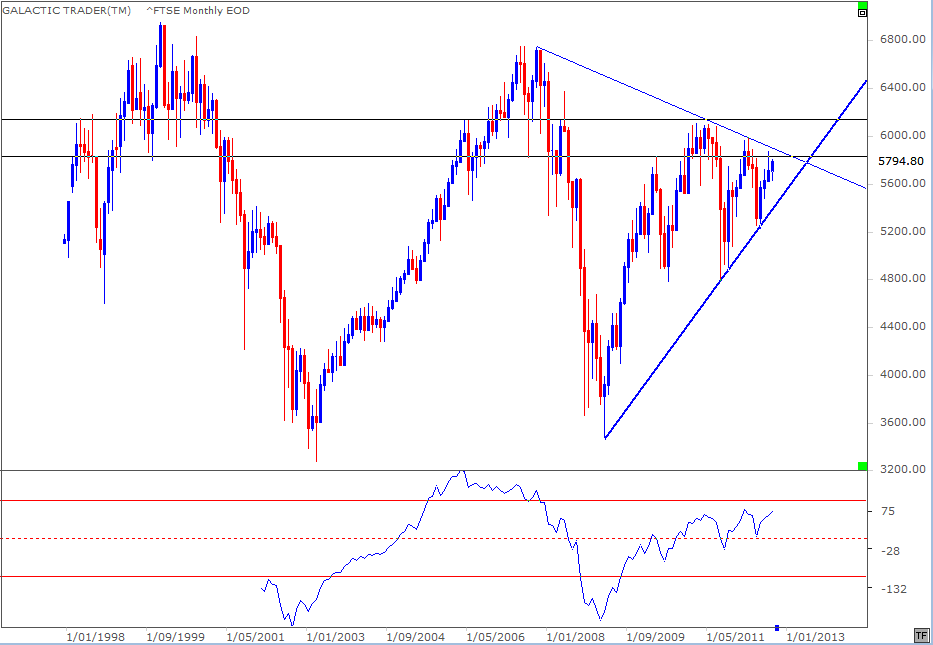
Task: Click the 6800.00 price axis label
Action: [x=902, y=40]
